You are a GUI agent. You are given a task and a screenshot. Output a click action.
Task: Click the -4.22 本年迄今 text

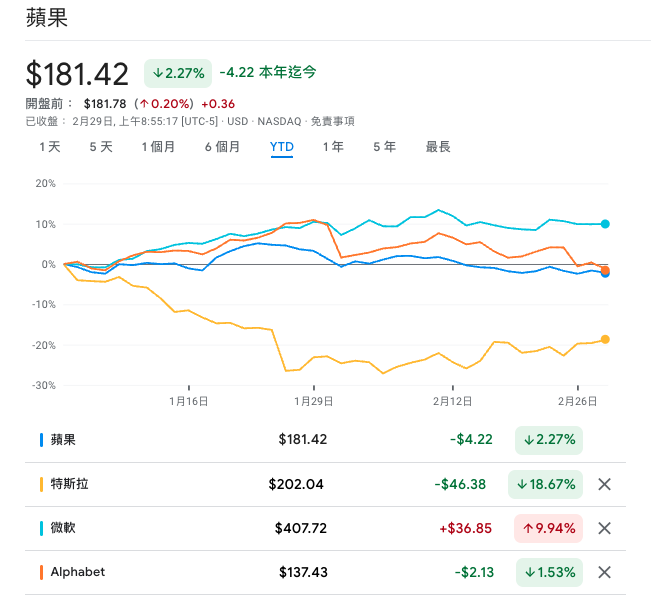[268, 72]
